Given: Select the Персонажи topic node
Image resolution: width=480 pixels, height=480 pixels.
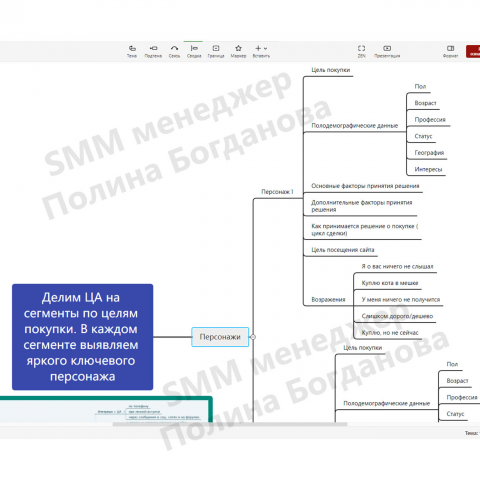Looking at the screenshot, I should pos(220,337).
